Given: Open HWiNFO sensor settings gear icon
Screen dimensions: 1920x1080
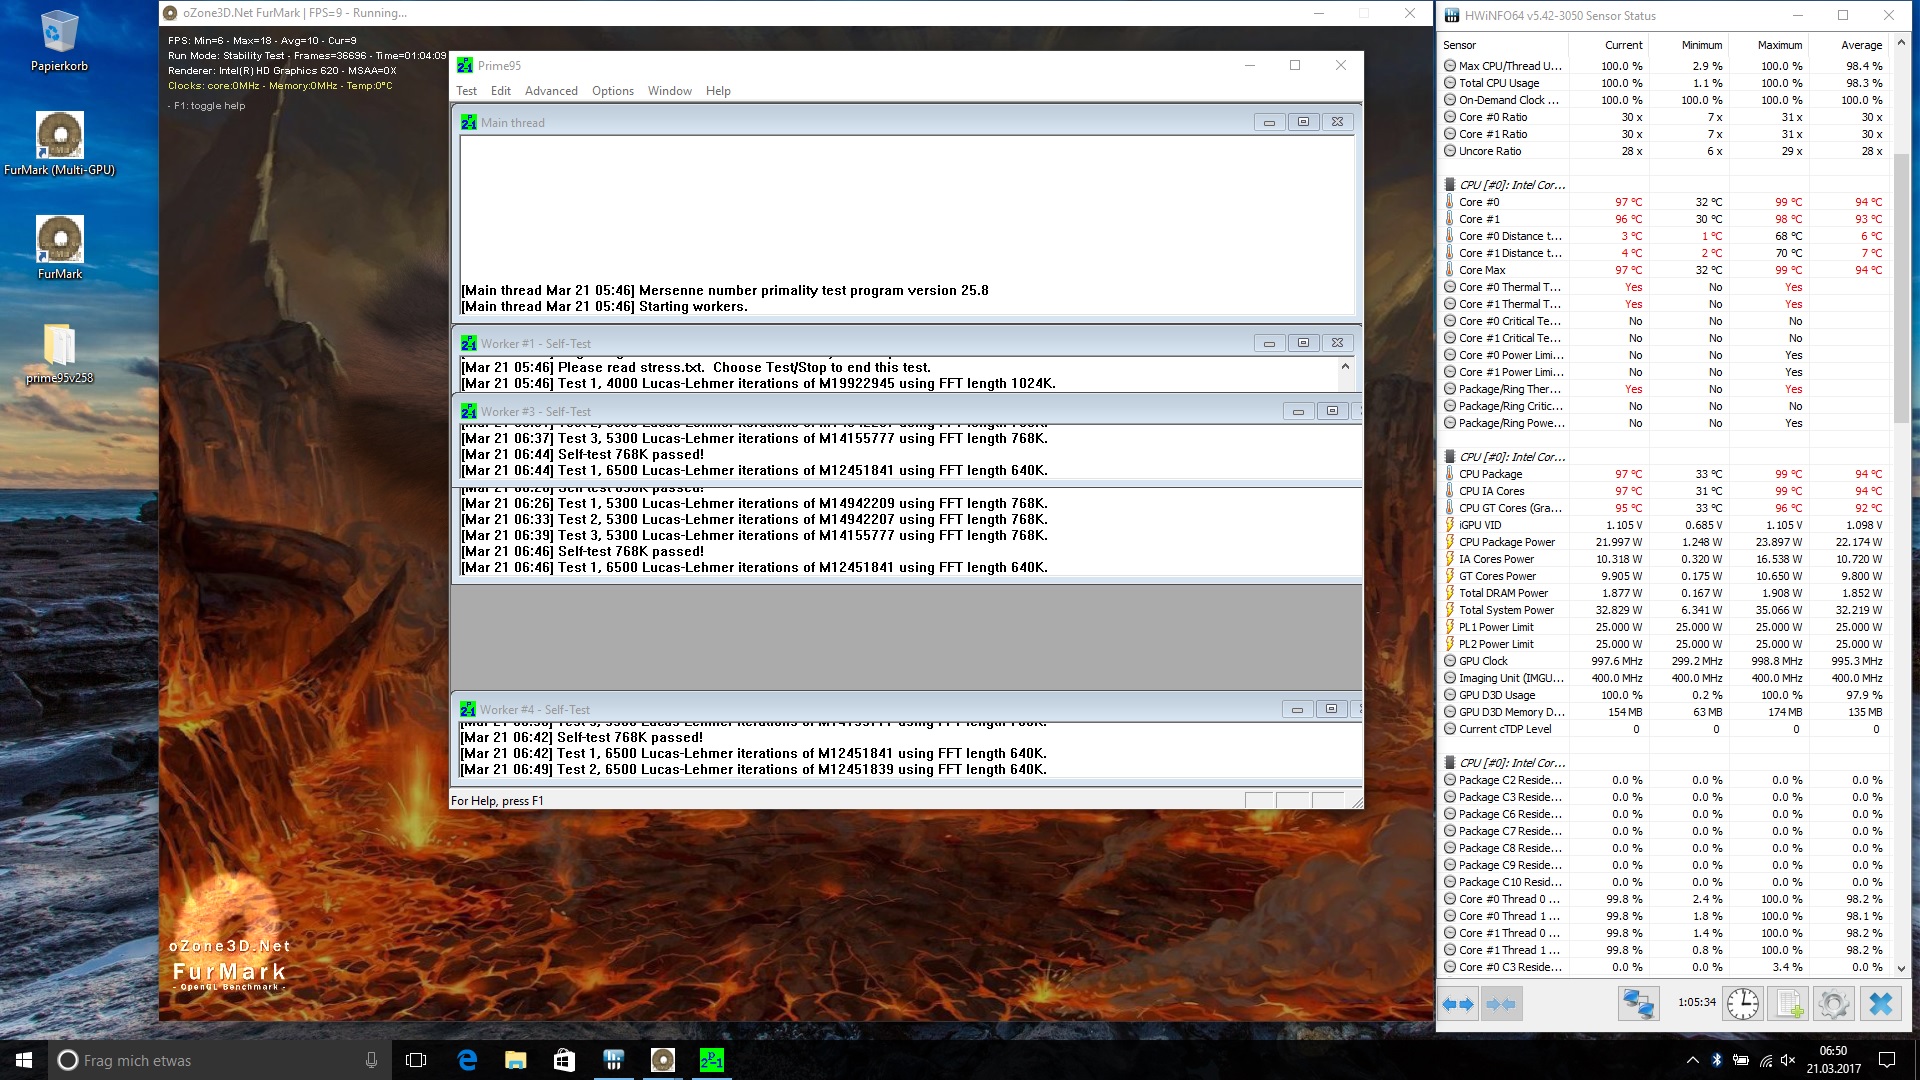Looking at the screenshot, I should pos(1834,1004).
